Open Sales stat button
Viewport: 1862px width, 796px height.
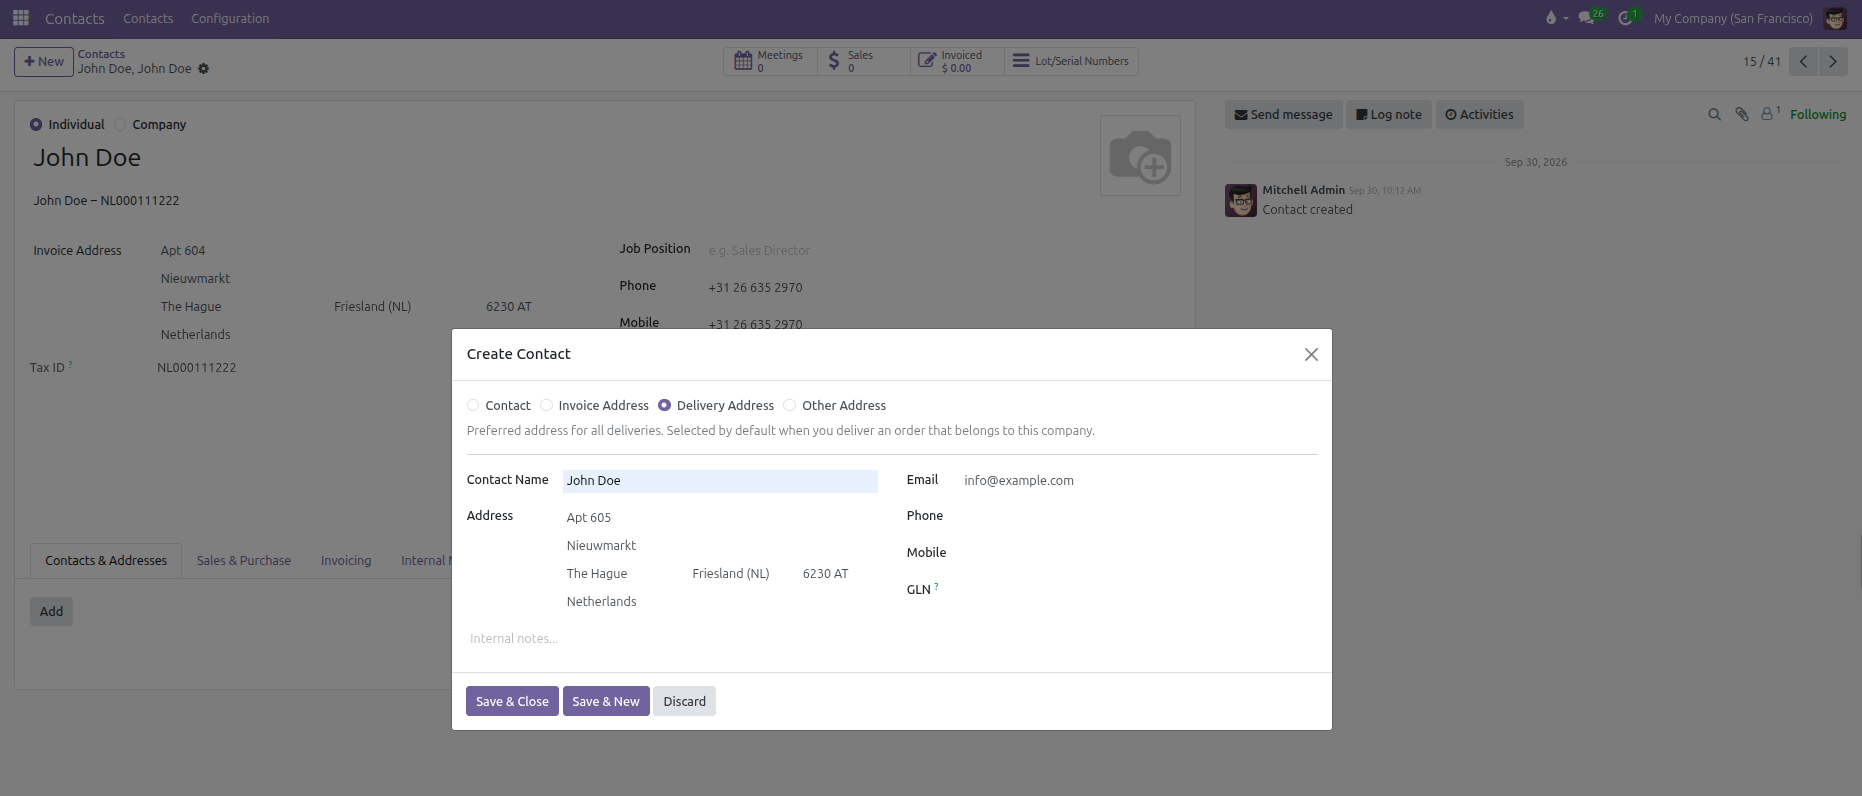863,61
